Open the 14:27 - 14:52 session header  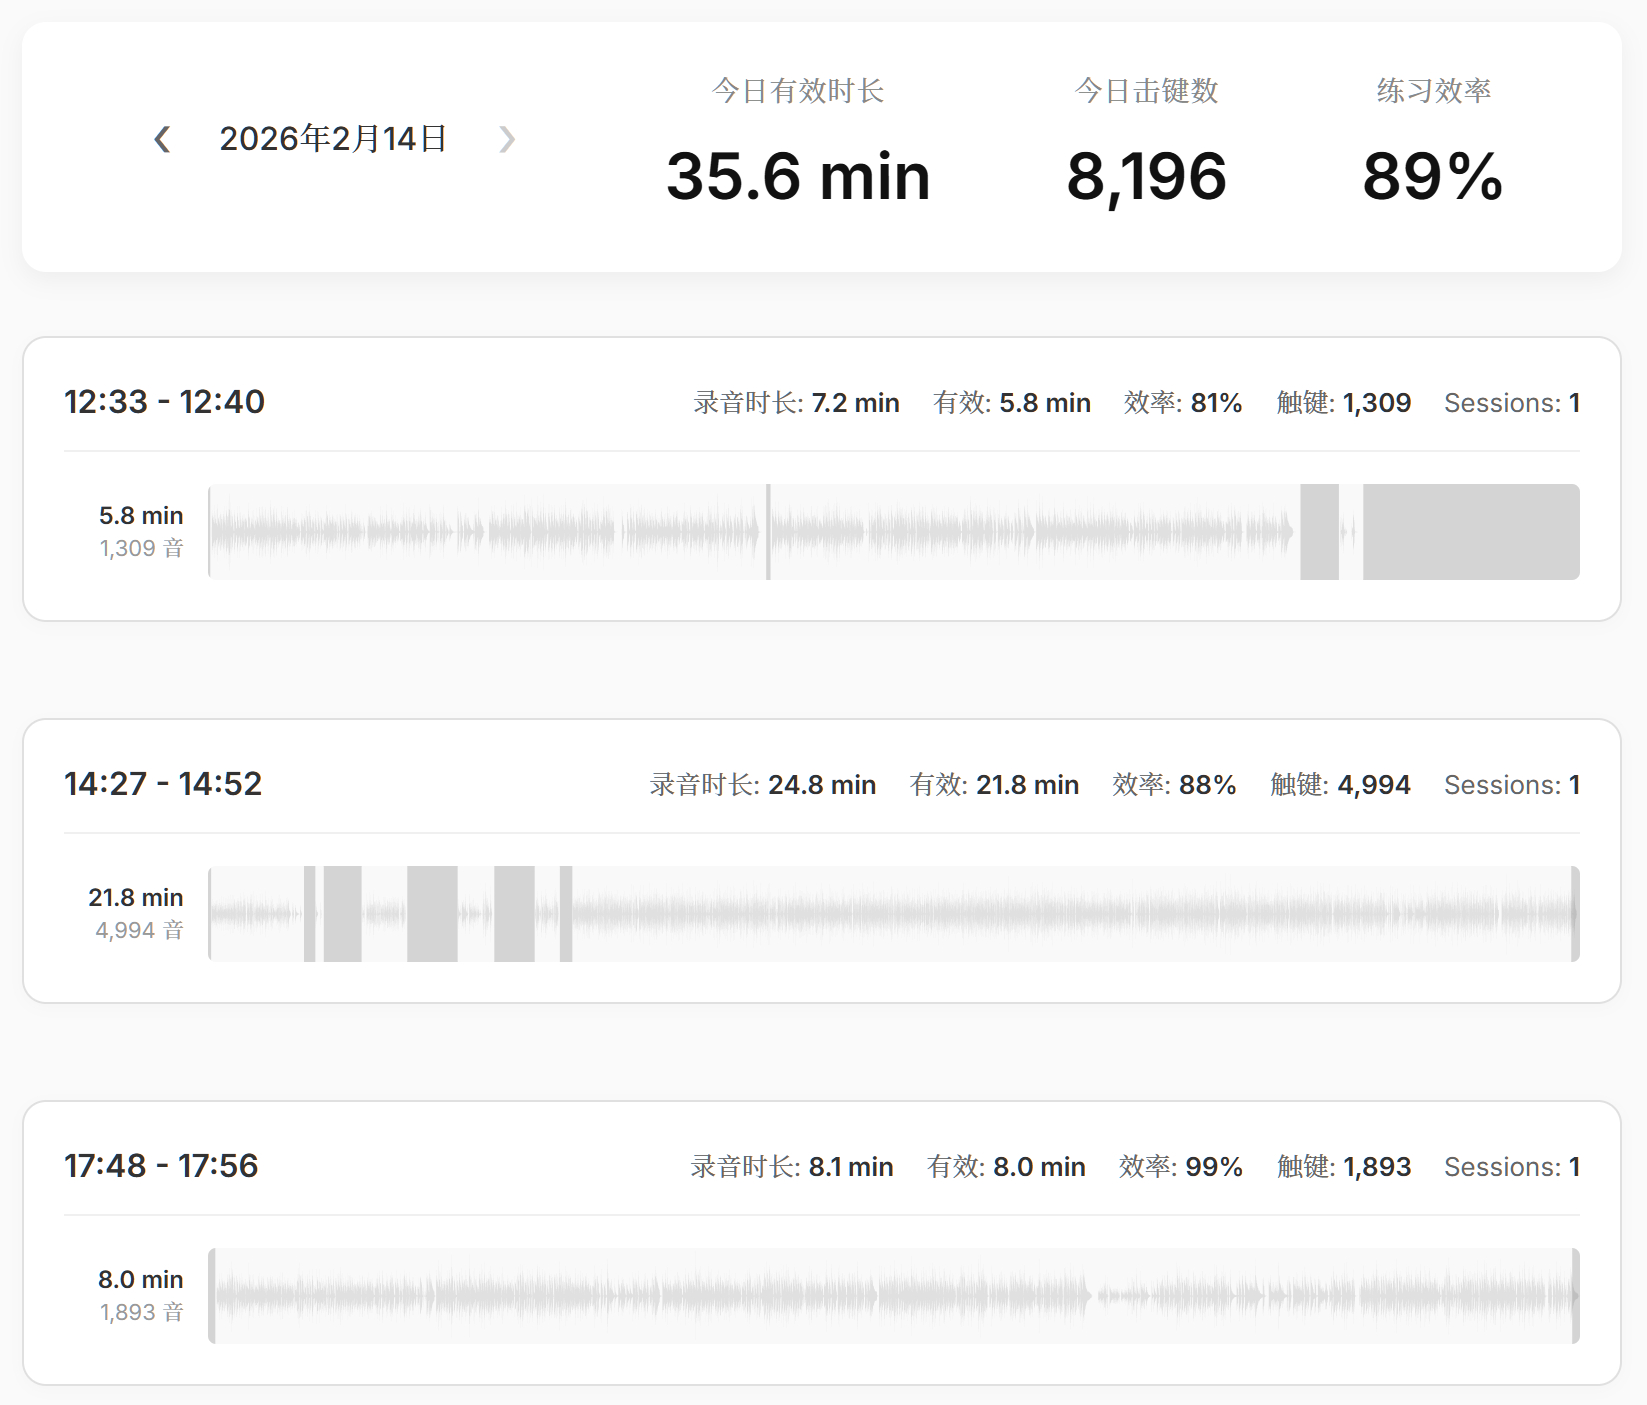tap(163, 784)
